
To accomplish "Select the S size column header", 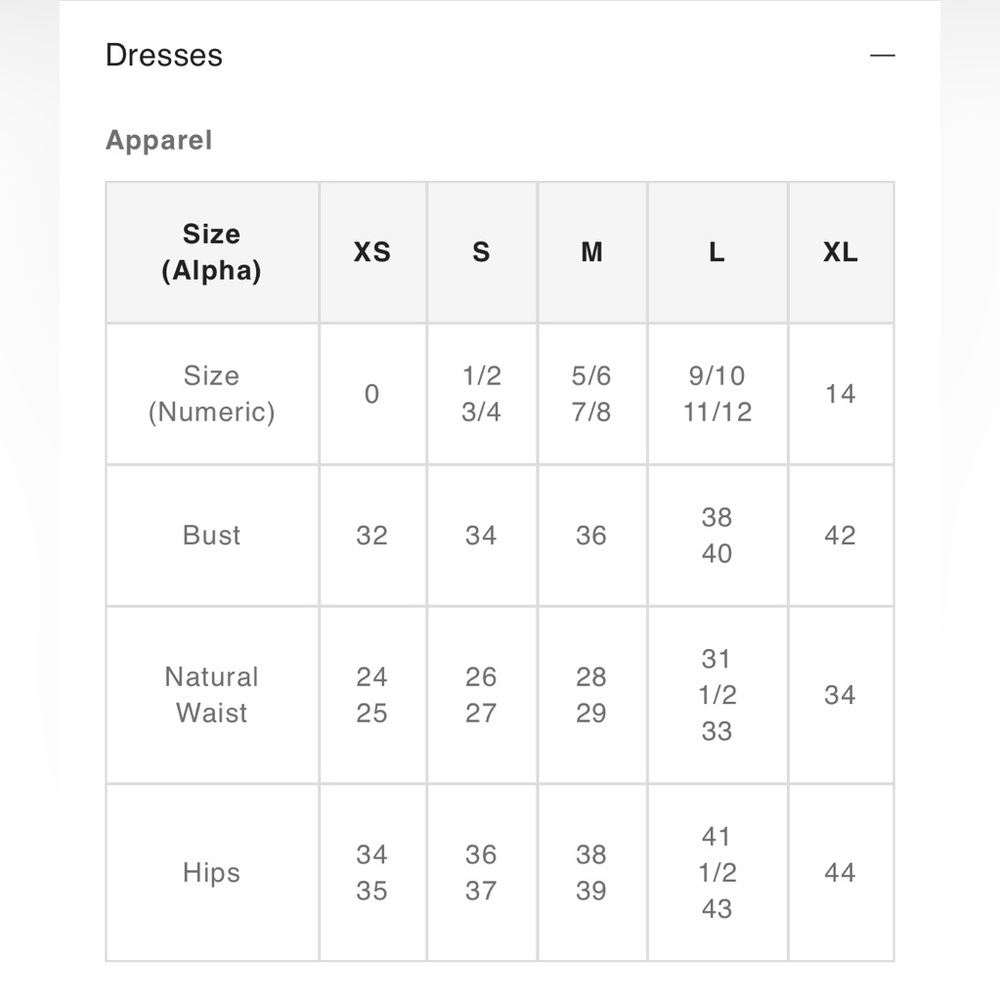I will pos(481,253).
